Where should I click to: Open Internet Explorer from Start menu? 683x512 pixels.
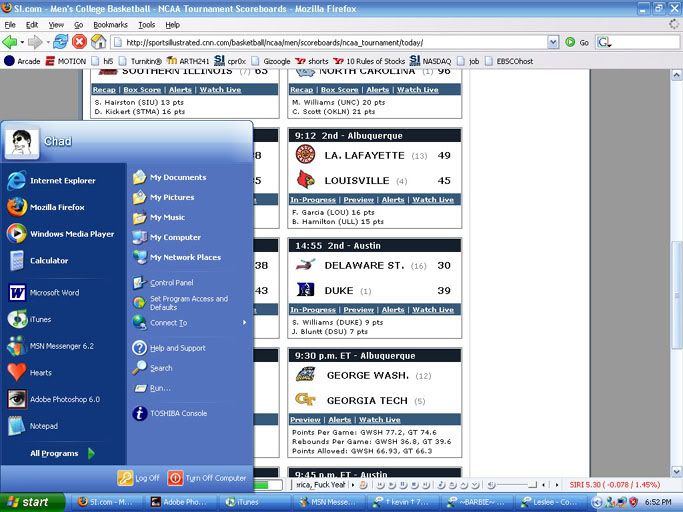51,180
